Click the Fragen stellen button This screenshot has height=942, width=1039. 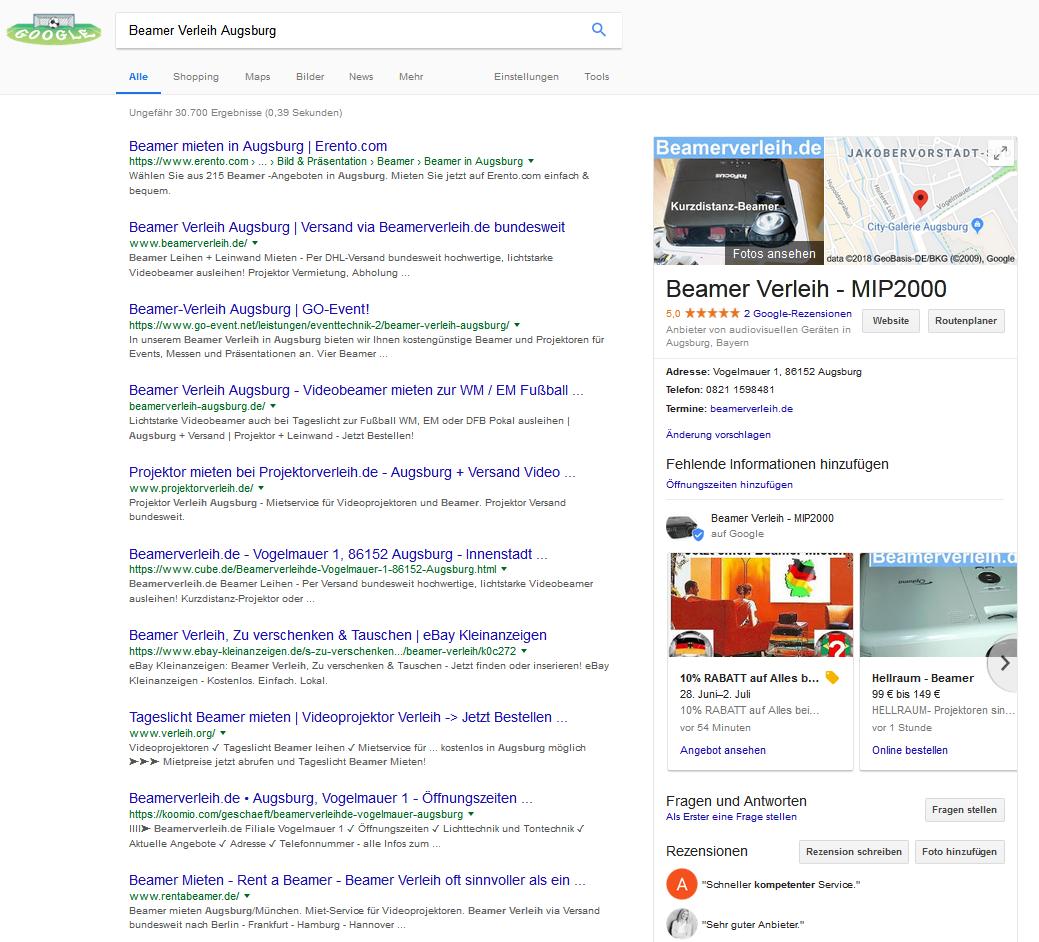(x=964, y=810)
